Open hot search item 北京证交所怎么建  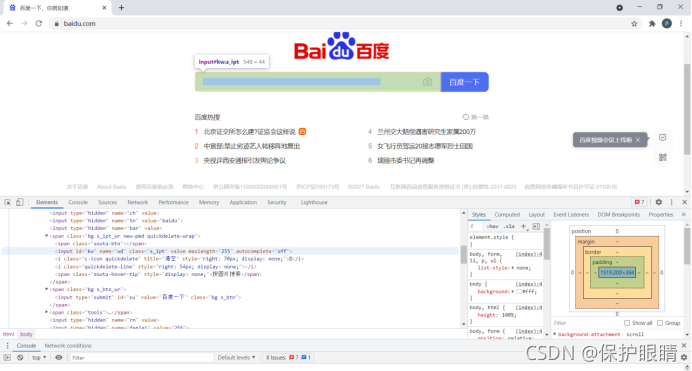tap(249, 131)
